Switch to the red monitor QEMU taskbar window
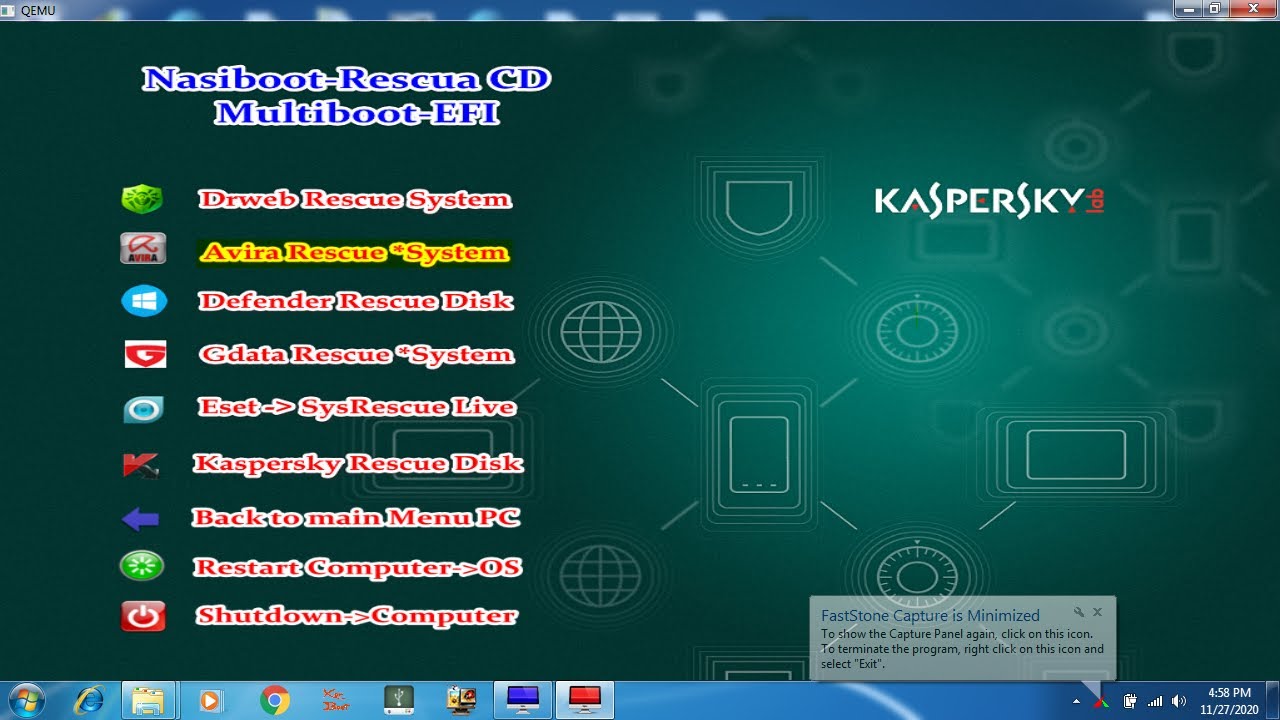The image size is (1280, 720). coord(585,700)
